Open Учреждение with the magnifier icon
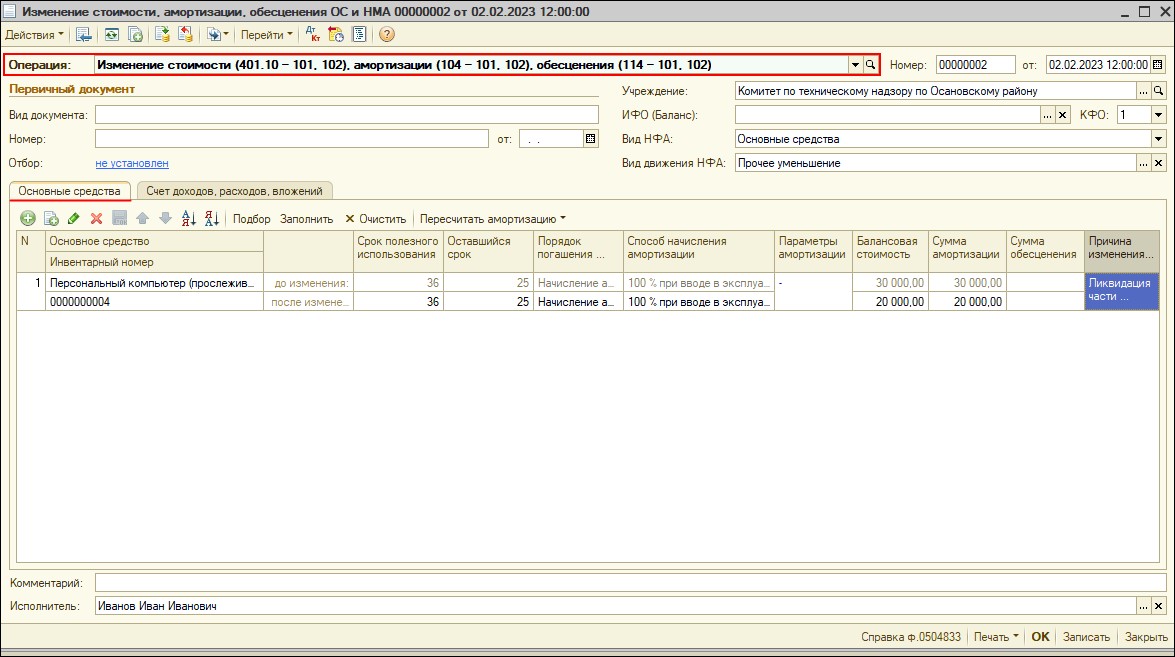This screenshot has height=657, width=1175. pyautogui.click(x=1159, y=91)
